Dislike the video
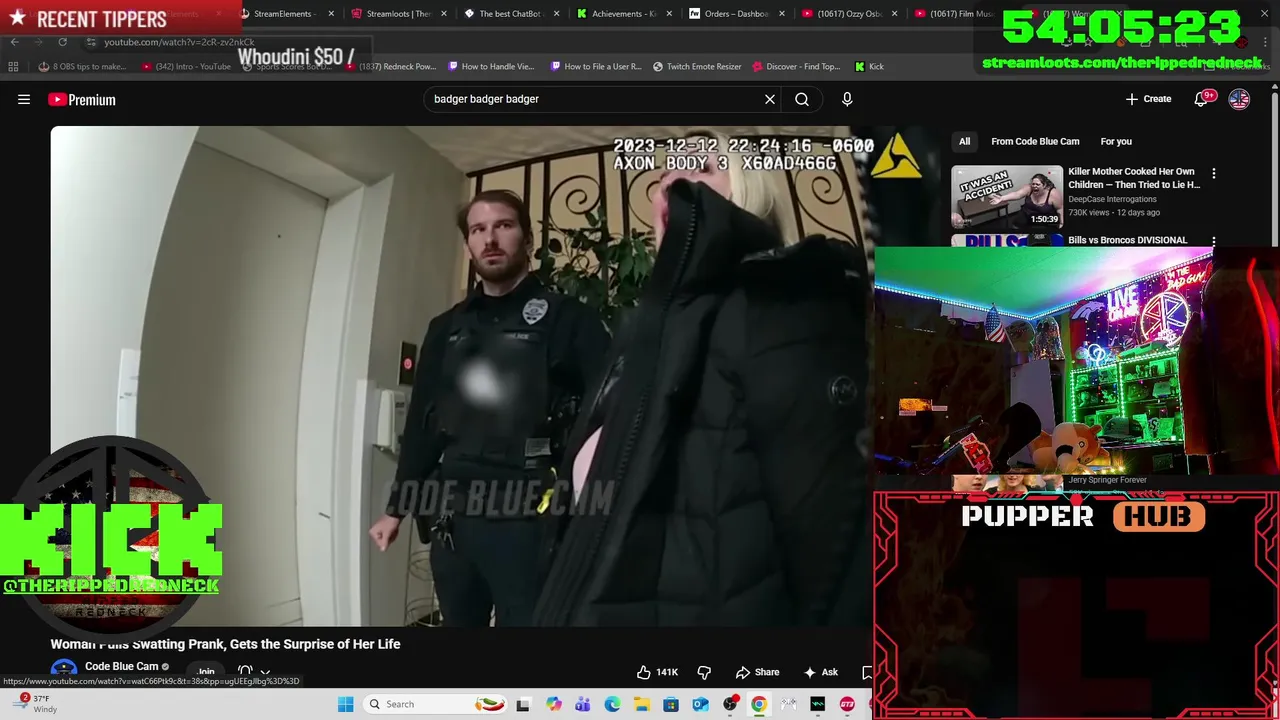 tap(704, 672)
